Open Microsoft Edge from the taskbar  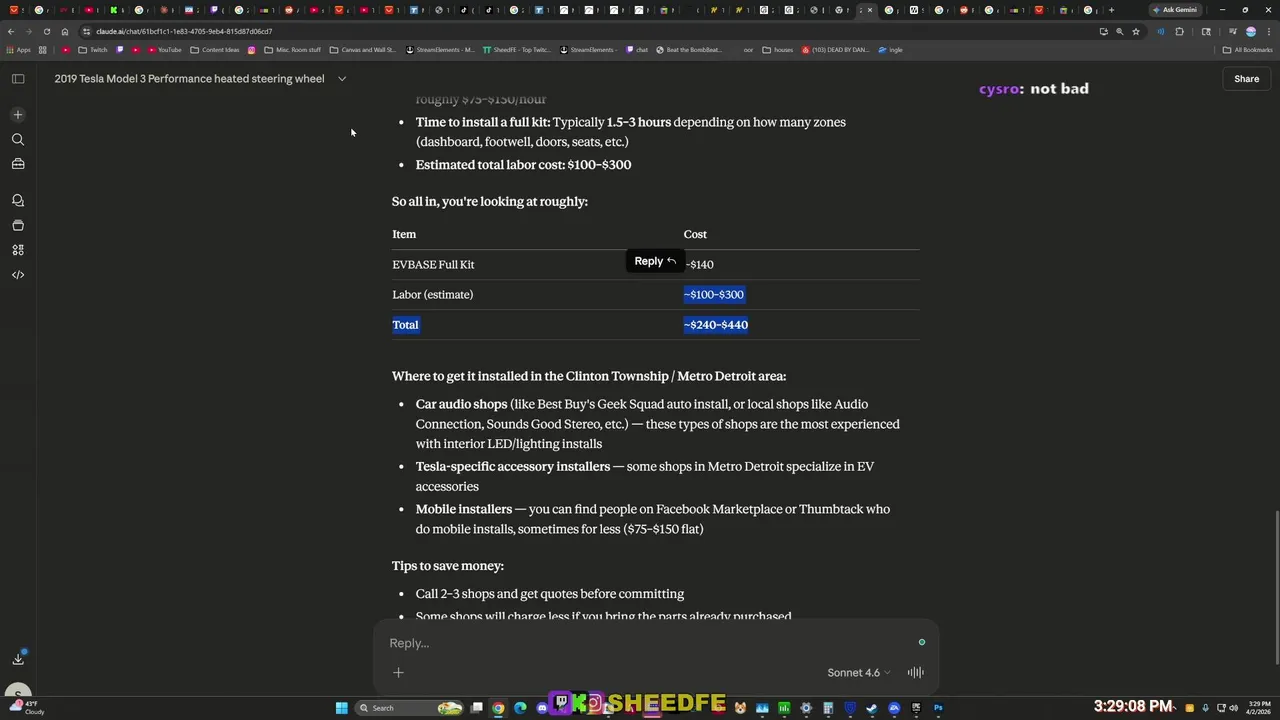pos(520,708)
